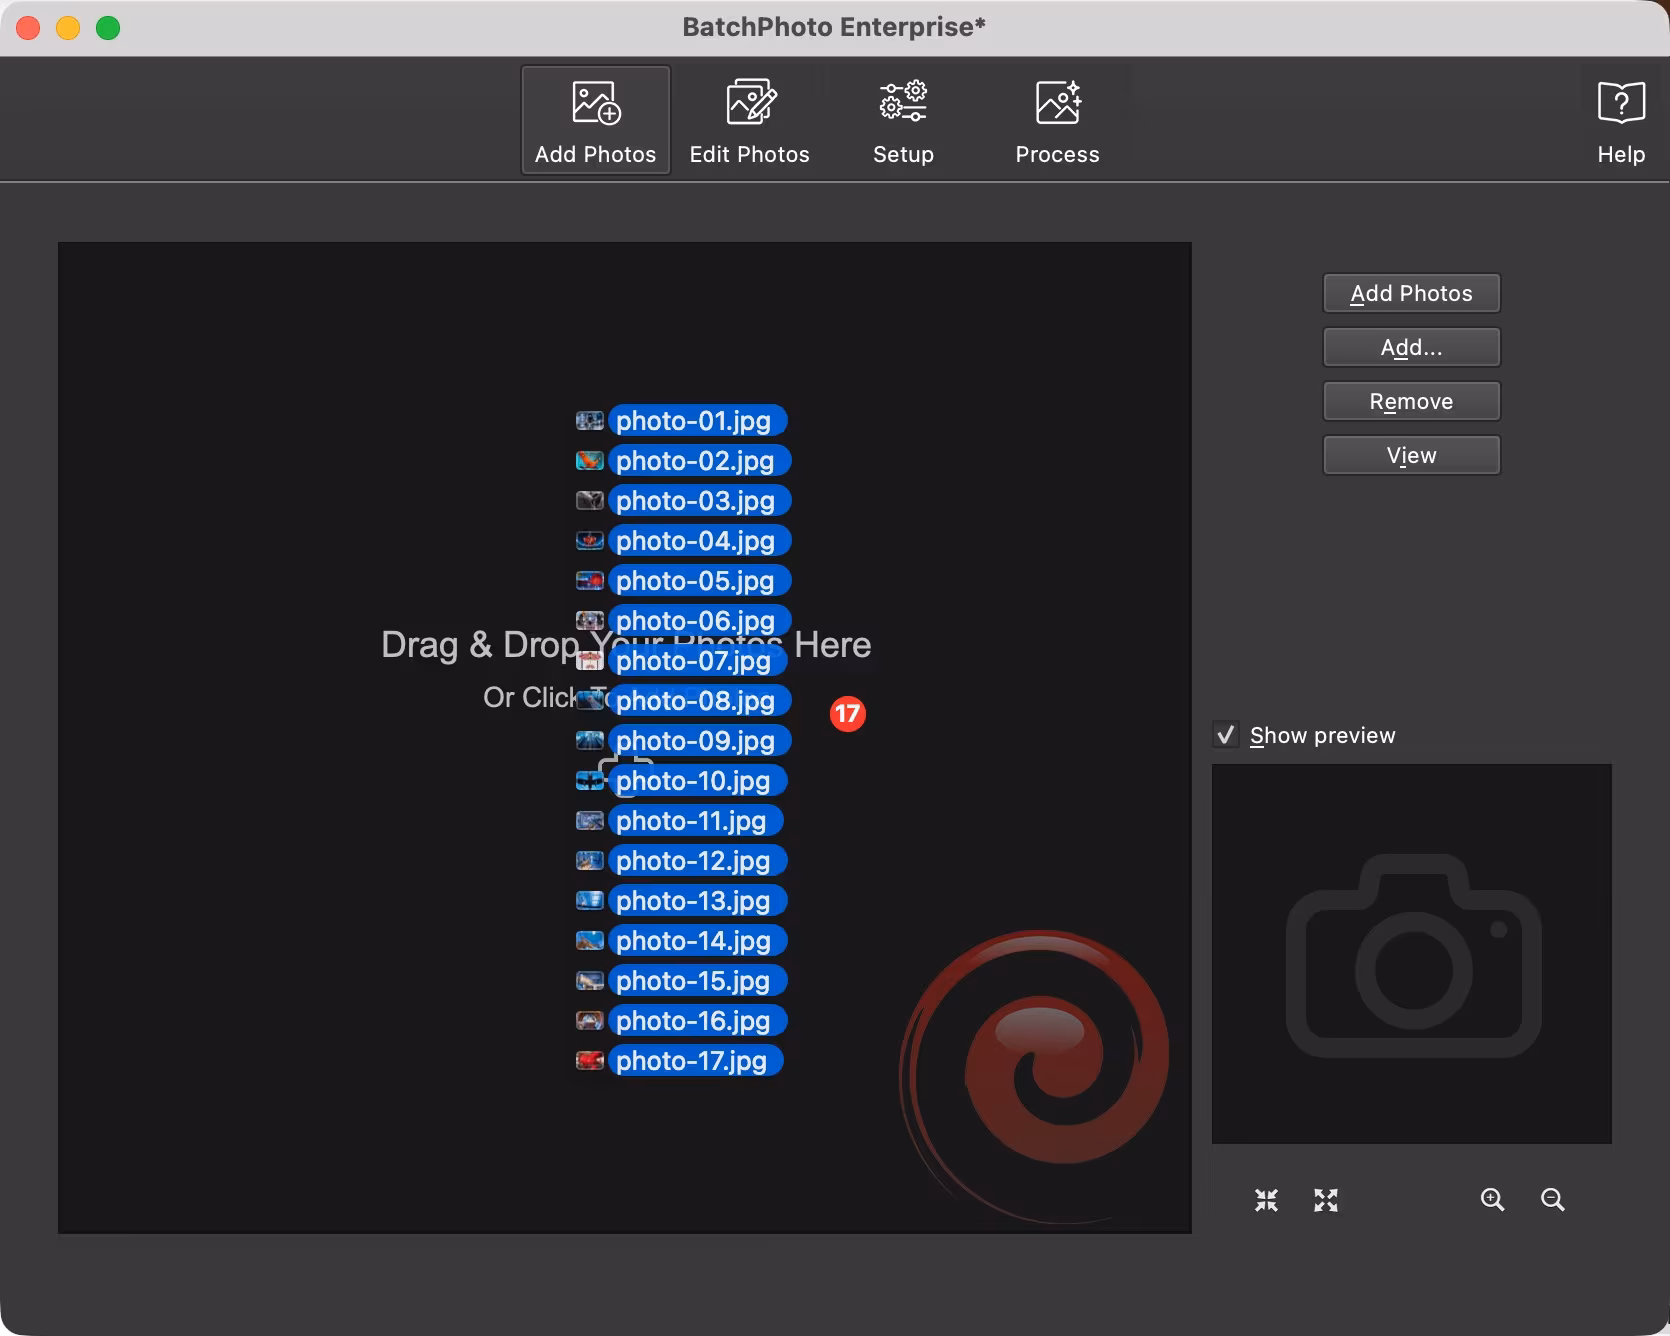Click the photo-12.jpg thumbnail icon

click(590, 861)
